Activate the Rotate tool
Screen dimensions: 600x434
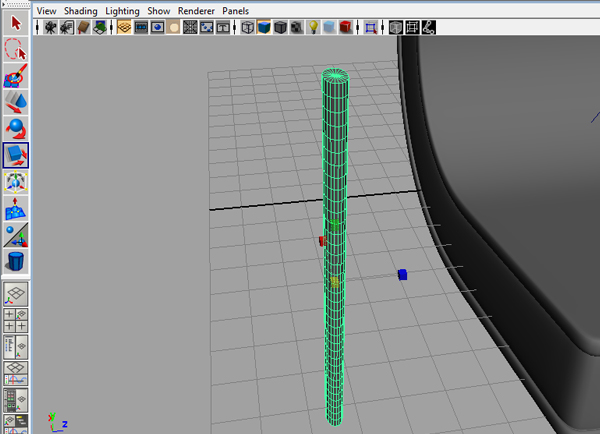click(x=16, y=128)
